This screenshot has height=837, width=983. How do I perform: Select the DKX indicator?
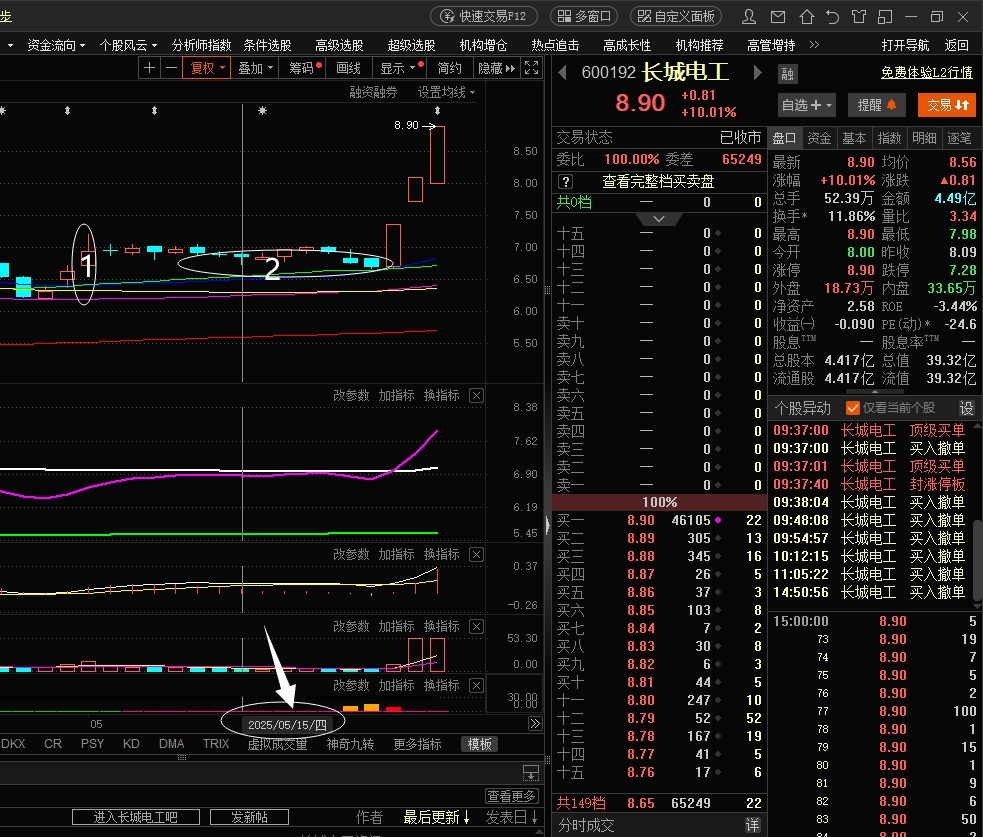point(13,744)
